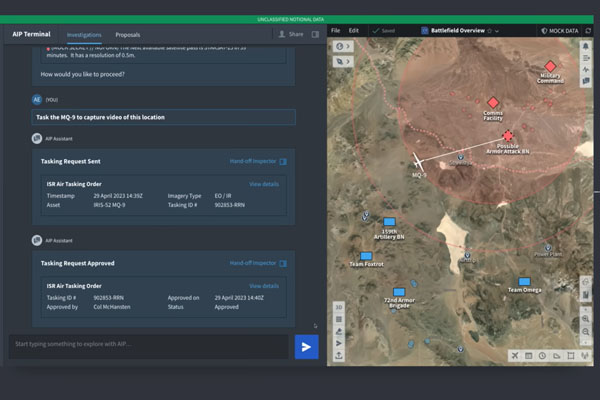The image size is (600, 400).
Task: Select the Team Omega blue unit marker
Action: [524, 282]
